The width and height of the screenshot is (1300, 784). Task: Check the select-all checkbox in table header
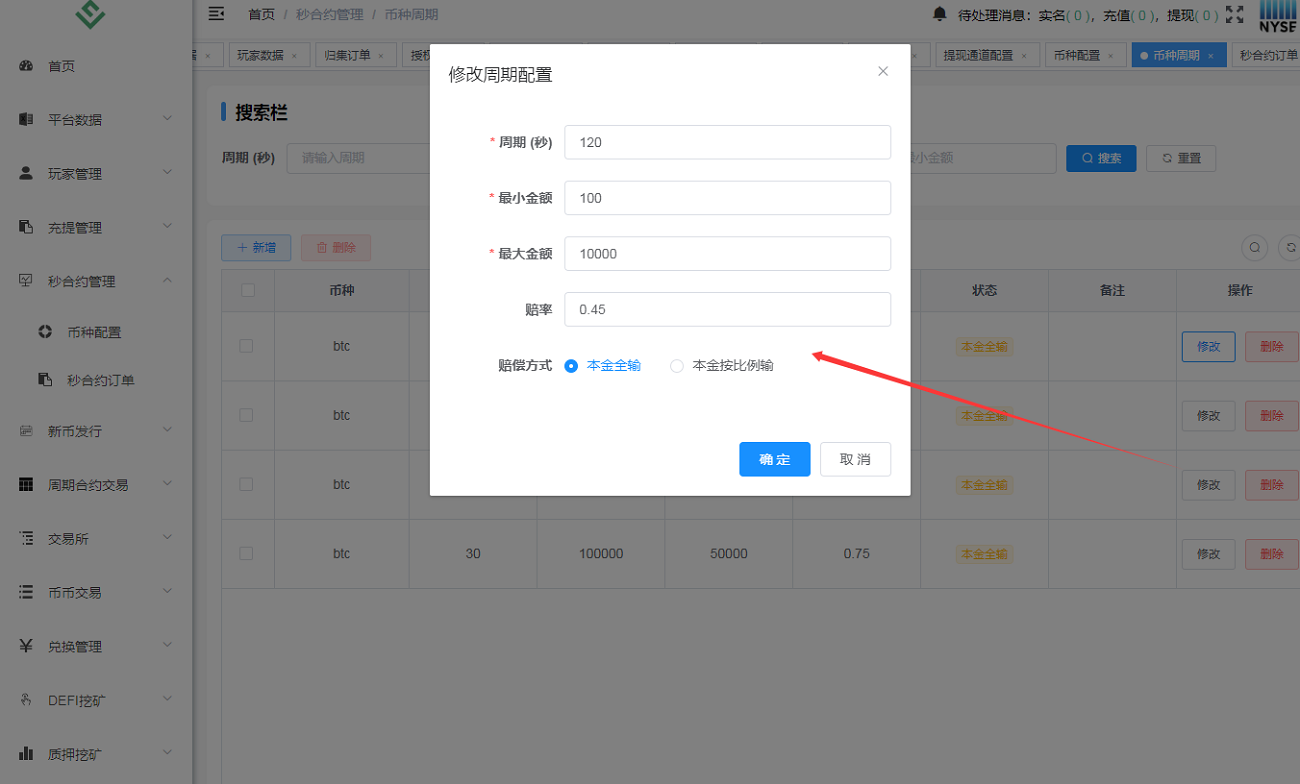point(247,290)
